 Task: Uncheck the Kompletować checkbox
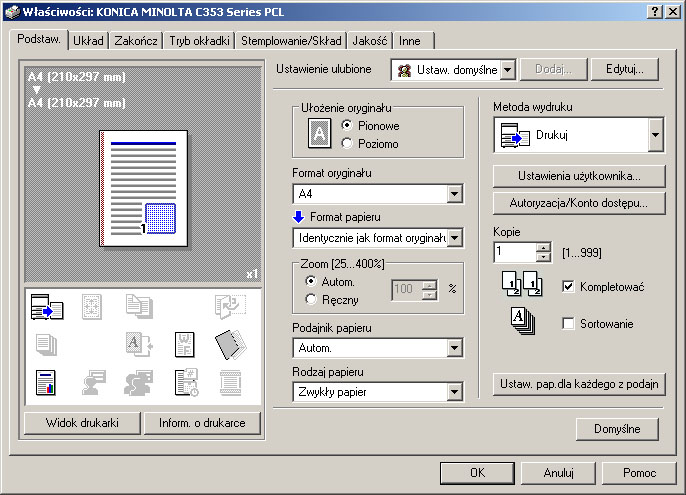[x=568, y=287]
